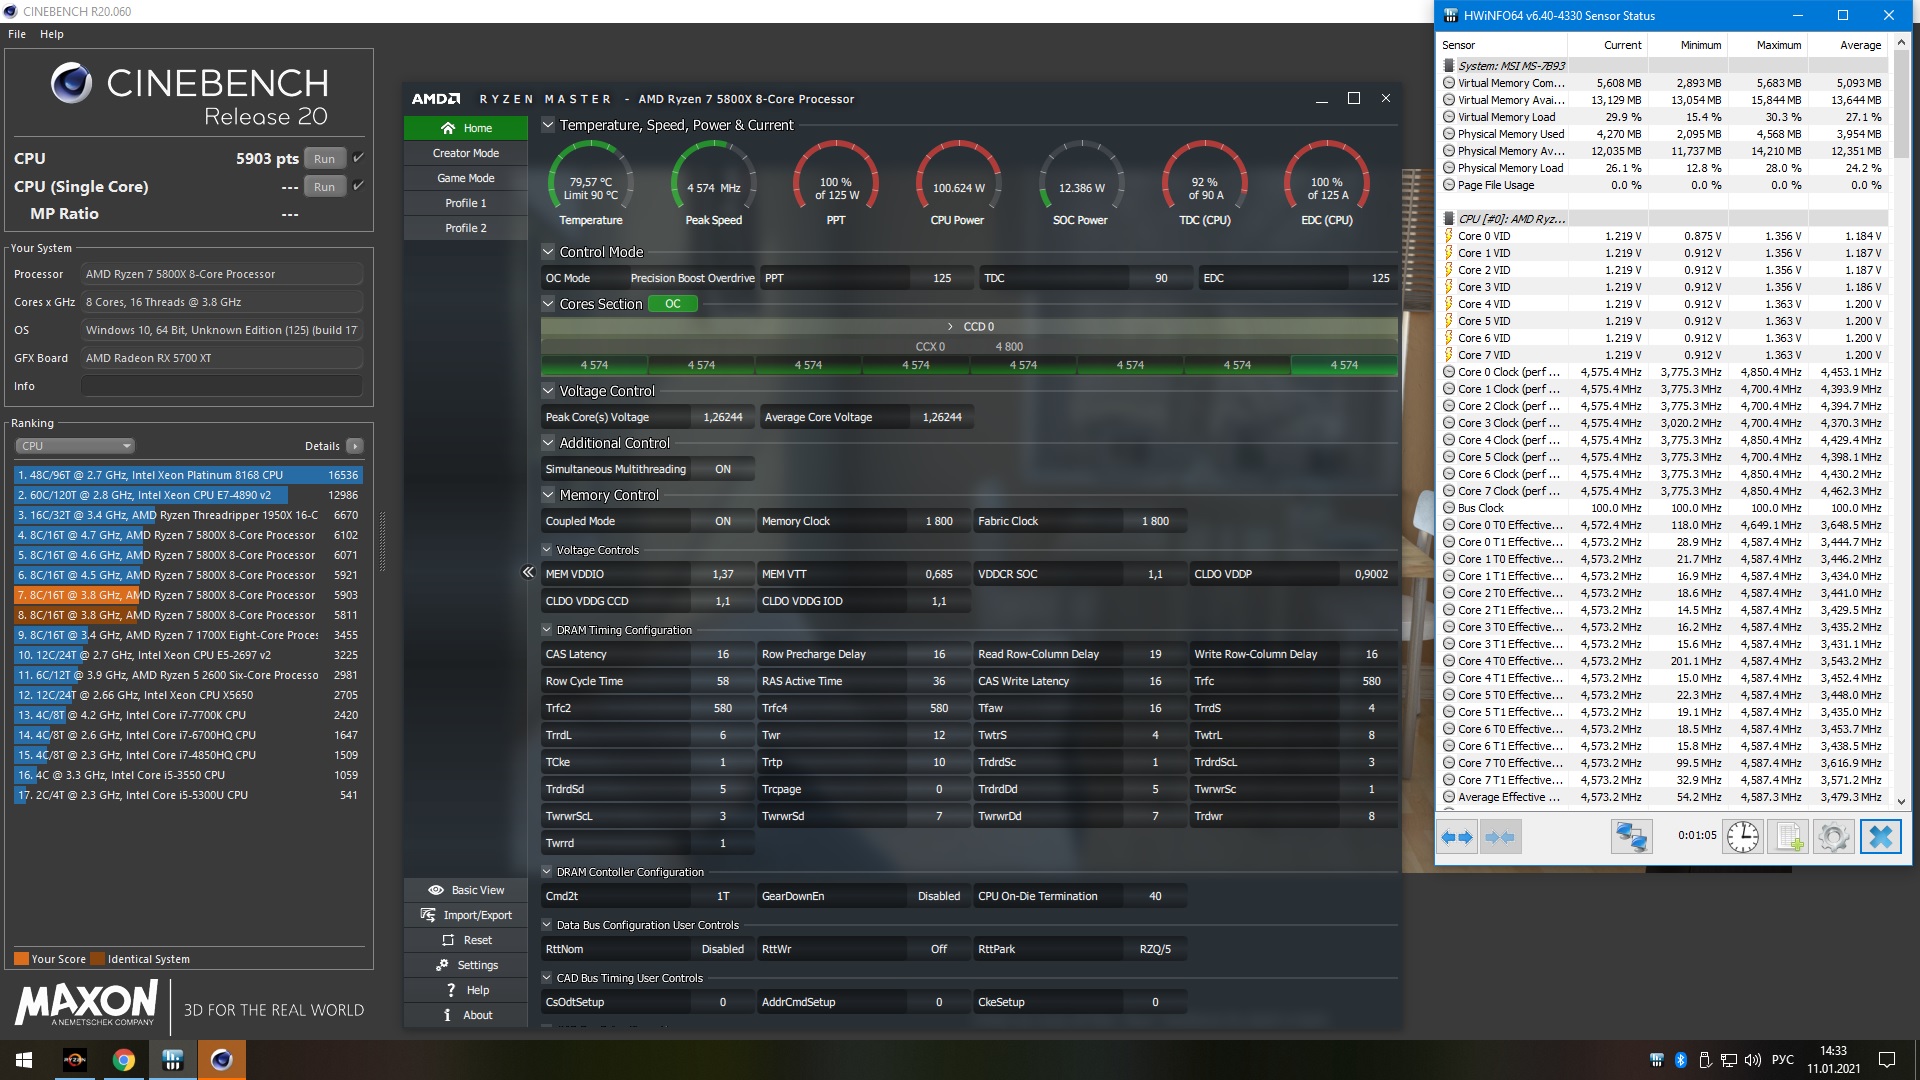Switch to the Creator Mode tab

coord(466,153)
